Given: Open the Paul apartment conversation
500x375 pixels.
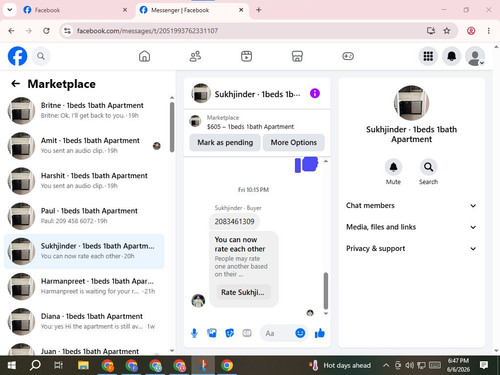Looking at the screenshot, I should click(x=84, y=216).
